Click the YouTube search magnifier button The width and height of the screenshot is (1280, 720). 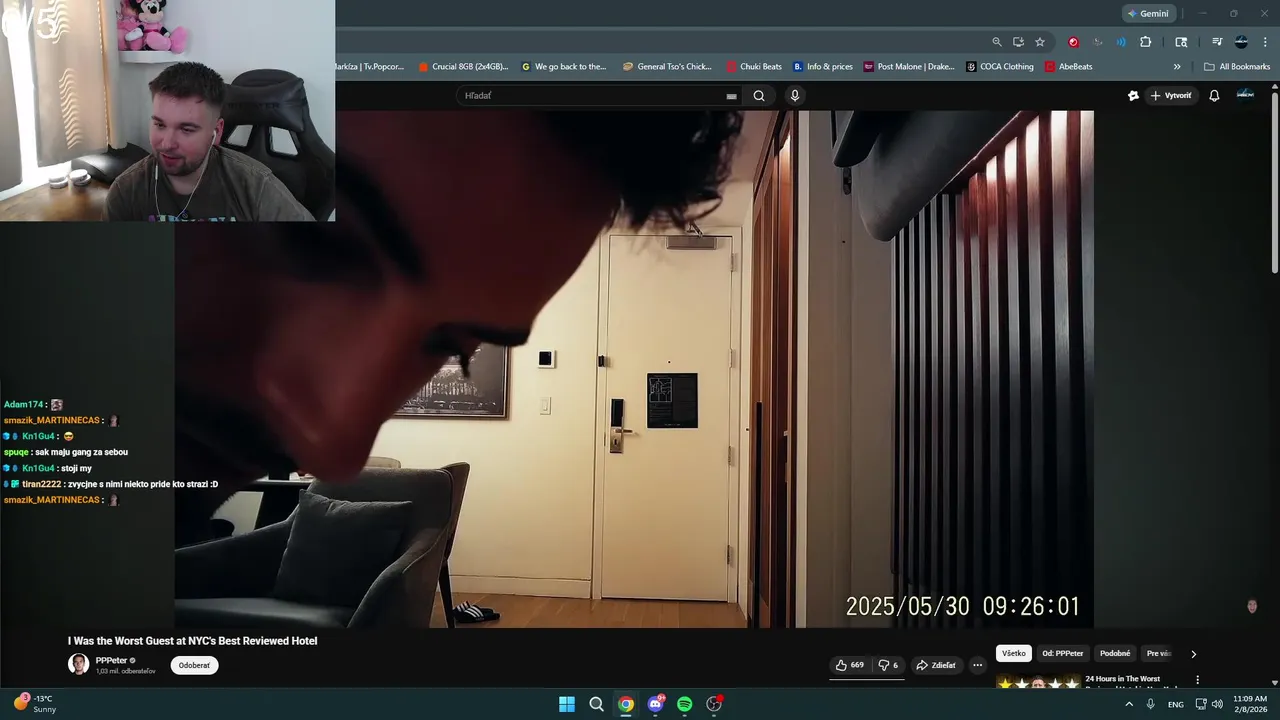759,96
